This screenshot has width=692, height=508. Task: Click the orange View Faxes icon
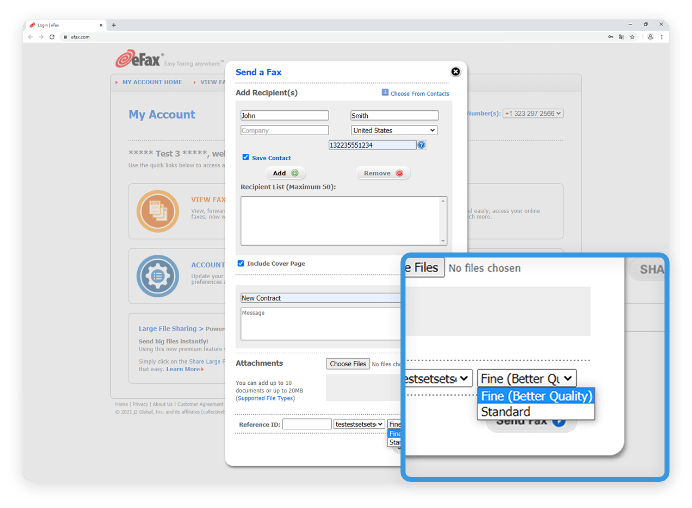[x=156, y=209]
